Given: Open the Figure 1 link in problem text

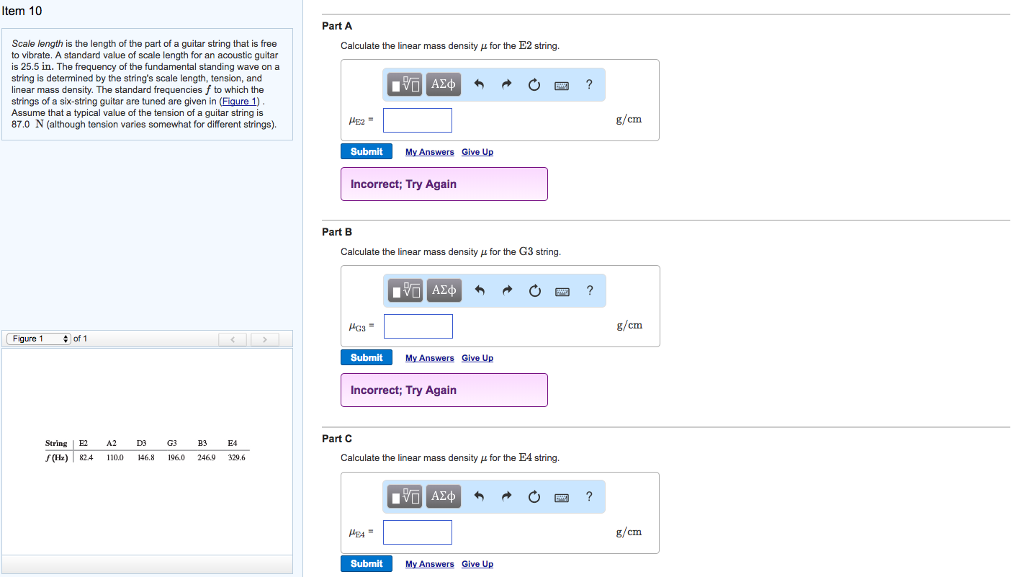Looking at the screenshot, I should (240, 101).
